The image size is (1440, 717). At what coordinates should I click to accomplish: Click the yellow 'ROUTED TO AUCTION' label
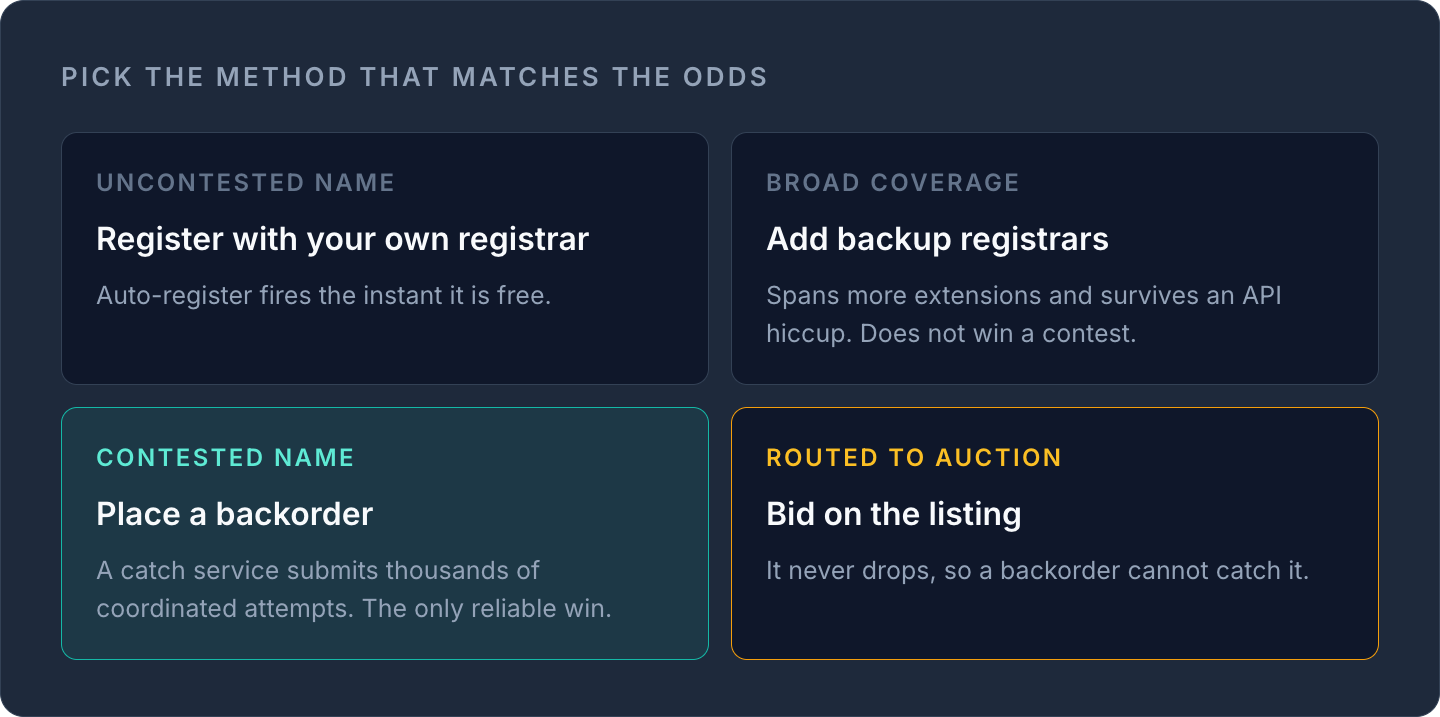coord(914,458)
